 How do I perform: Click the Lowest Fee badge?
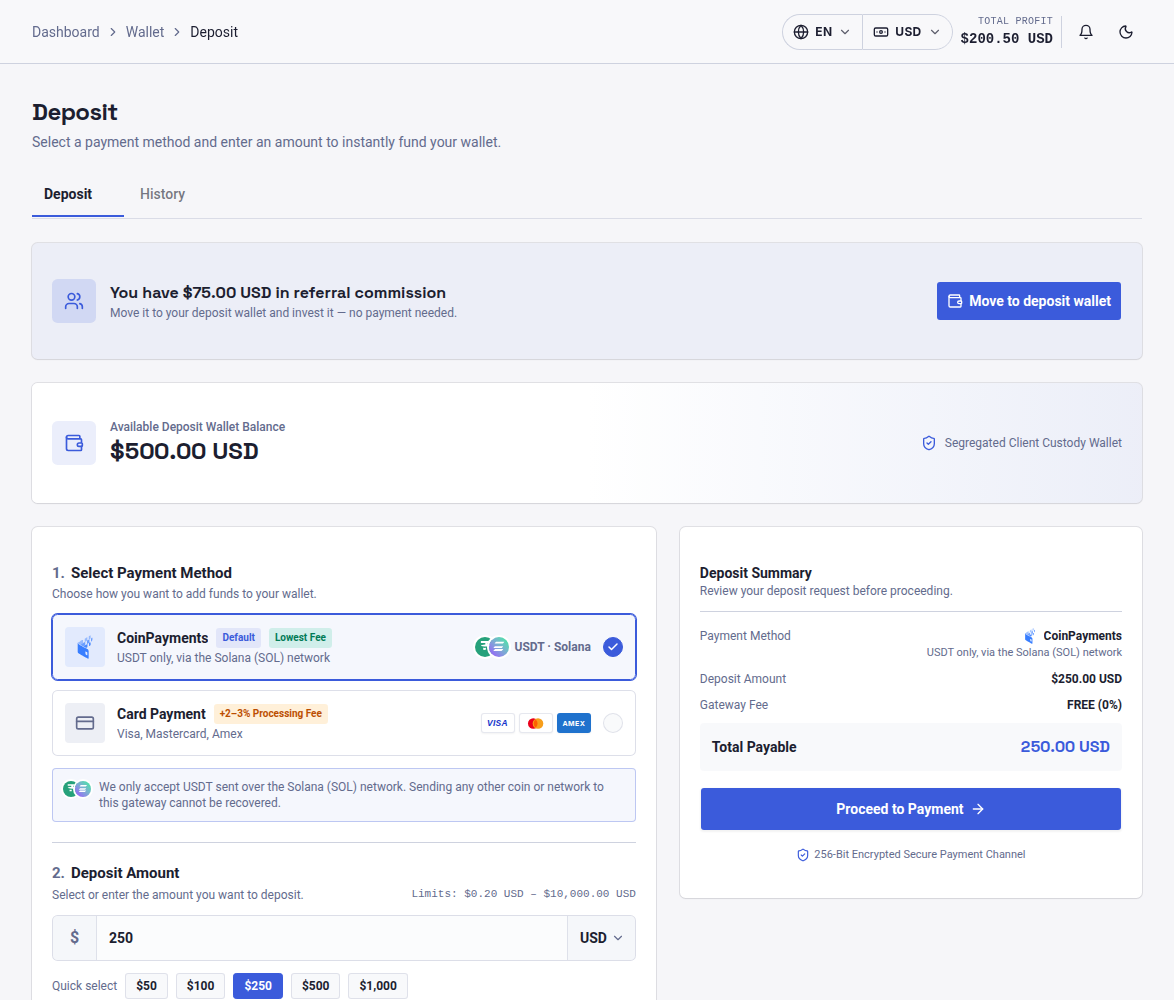point(300,638)
